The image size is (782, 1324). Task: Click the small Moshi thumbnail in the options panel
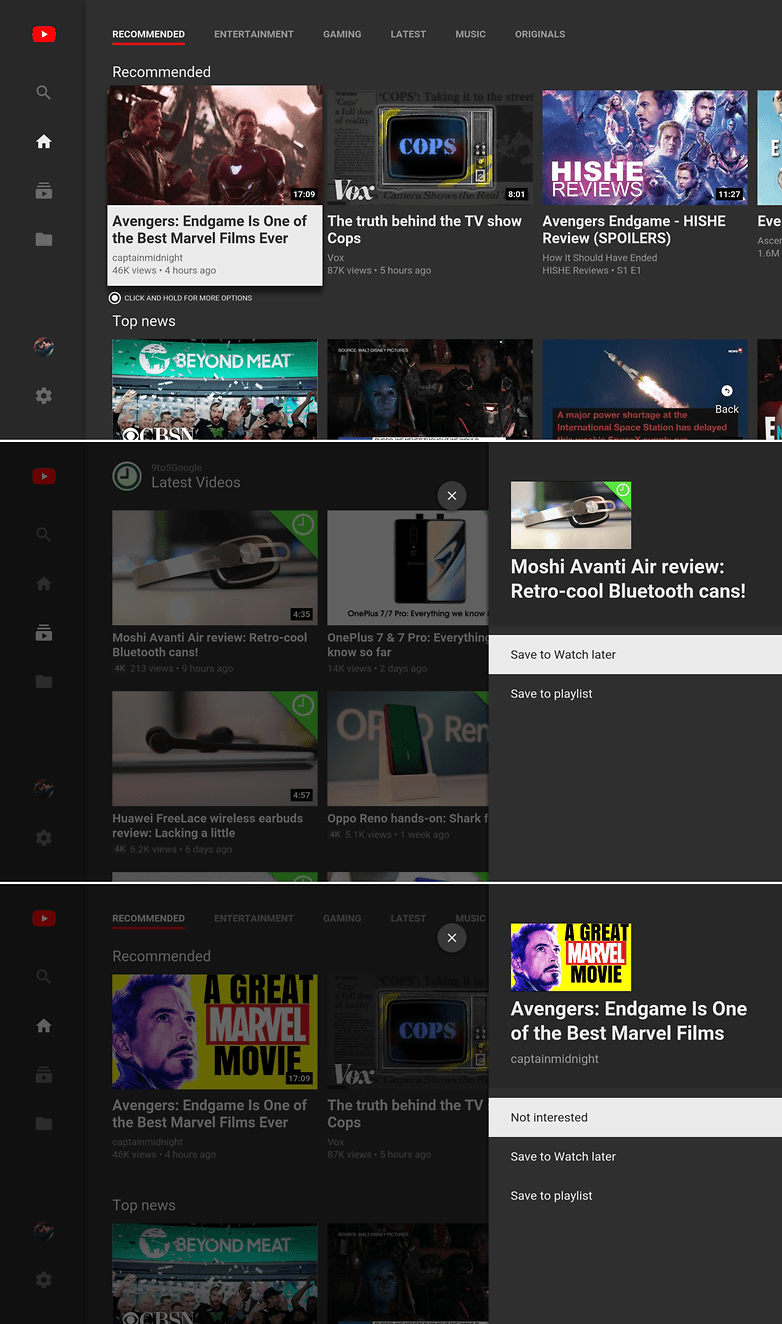click(x=571, y=515)
